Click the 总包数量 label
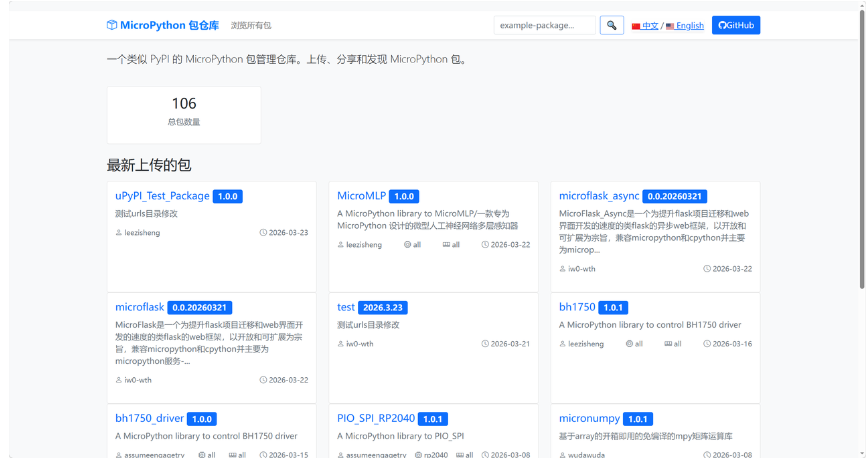Screen dimensions: 867x474 (184, 122)
